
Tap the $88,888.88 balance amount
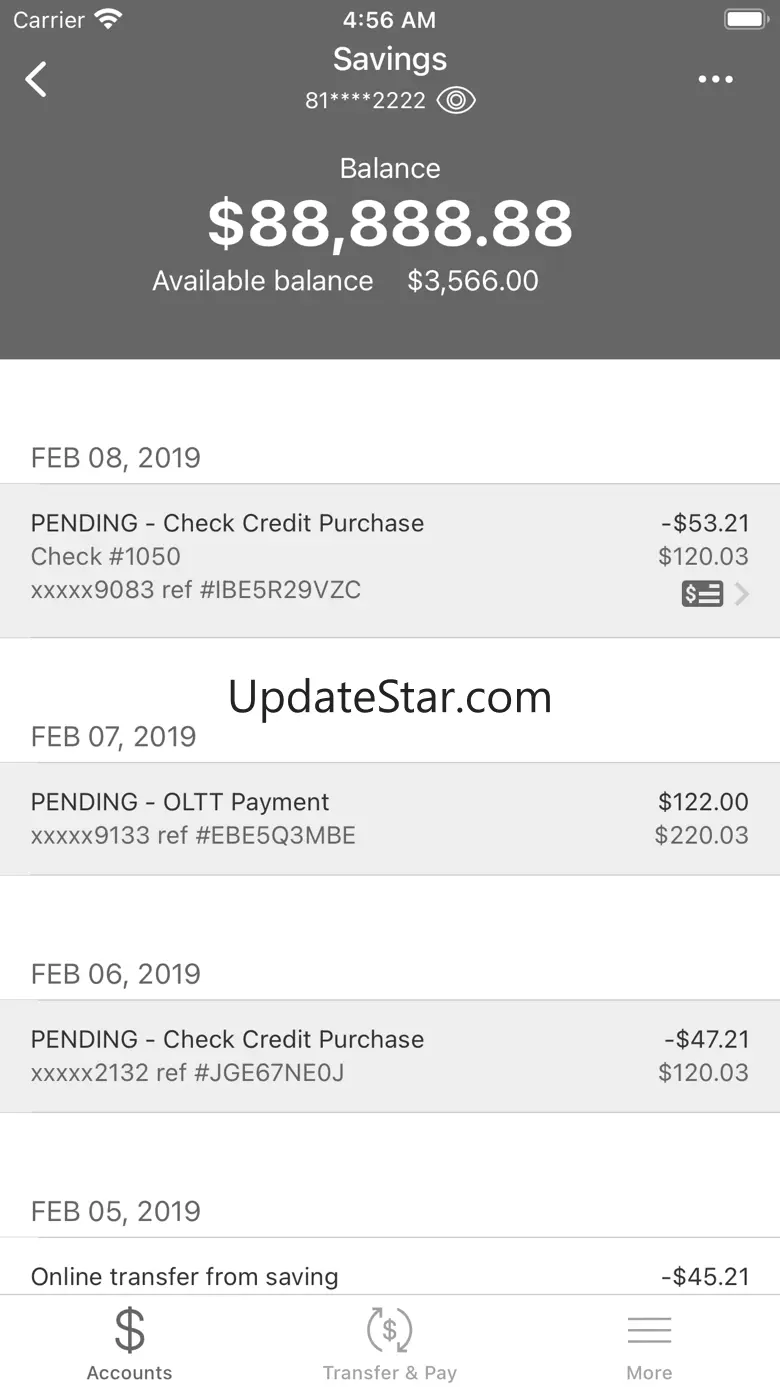(390, 224)
